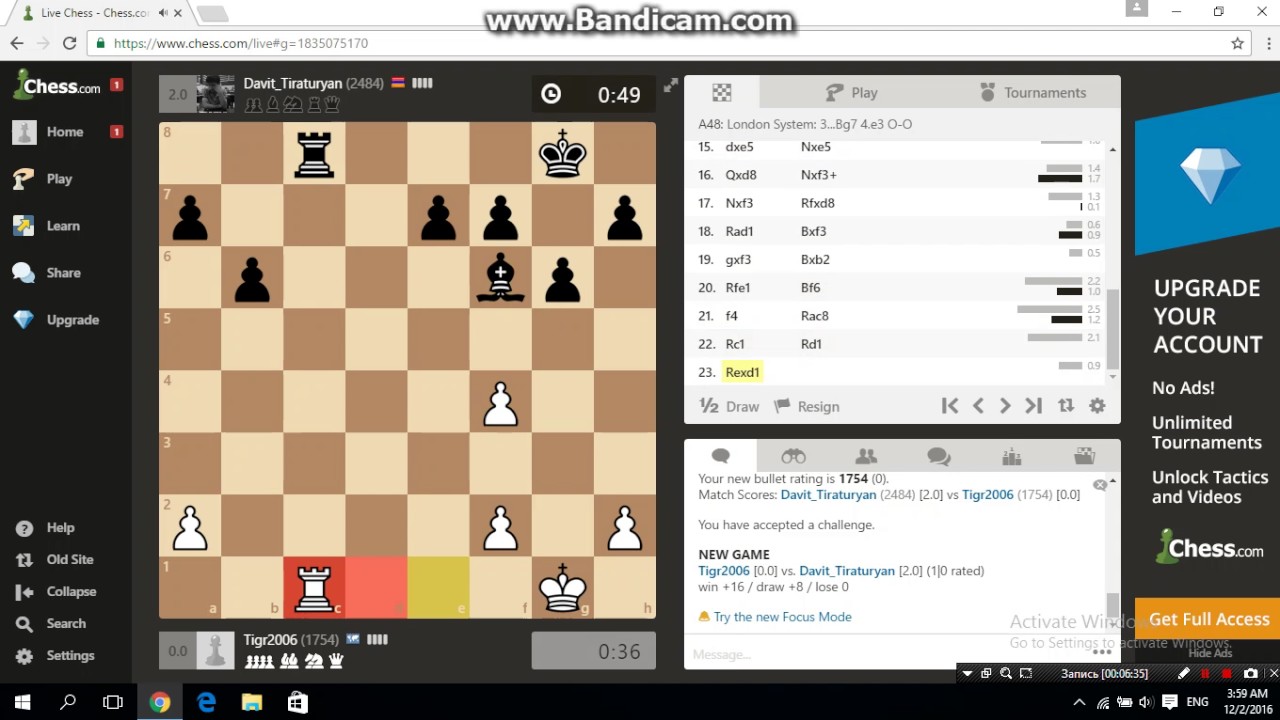Click the Upgrade diamond in sidebar
Viewport: 1280px width, 720px height.
(x=25, y=320)
